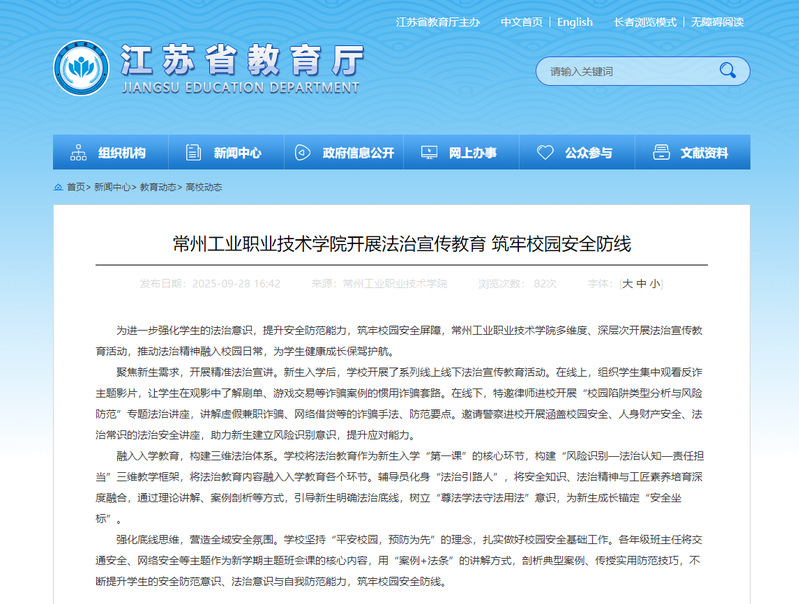This screenshot has height=604, width=799.
Task: Open the 公众参与 menu tab
Action: [x=588, y=153]
